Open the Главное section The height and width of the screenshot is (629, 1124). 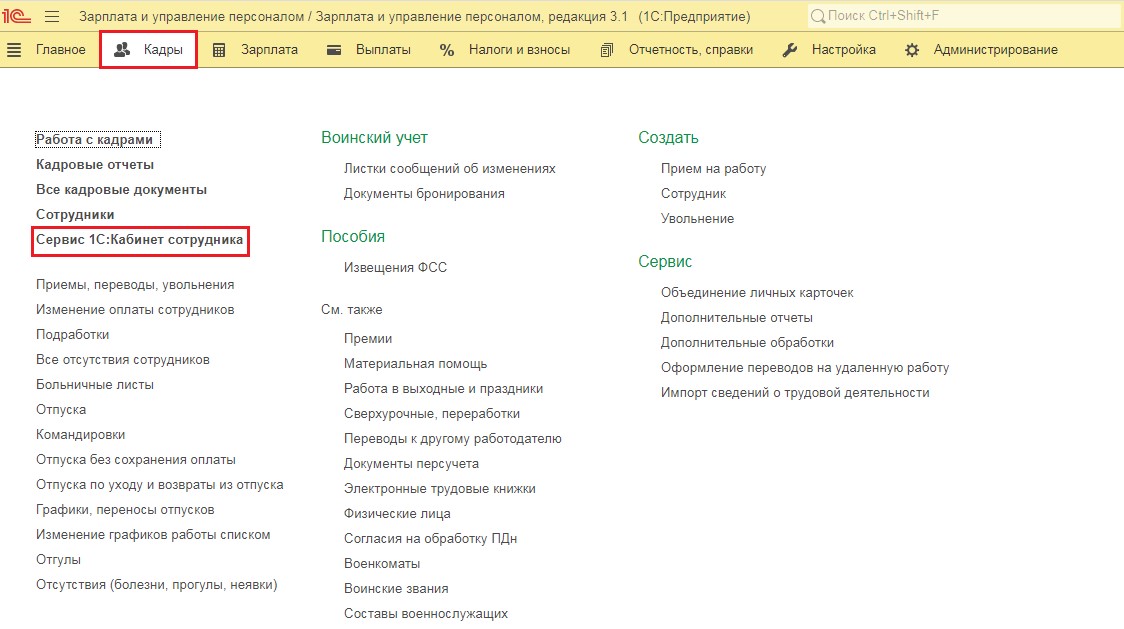pyautogui.click(x=60, y=50)
